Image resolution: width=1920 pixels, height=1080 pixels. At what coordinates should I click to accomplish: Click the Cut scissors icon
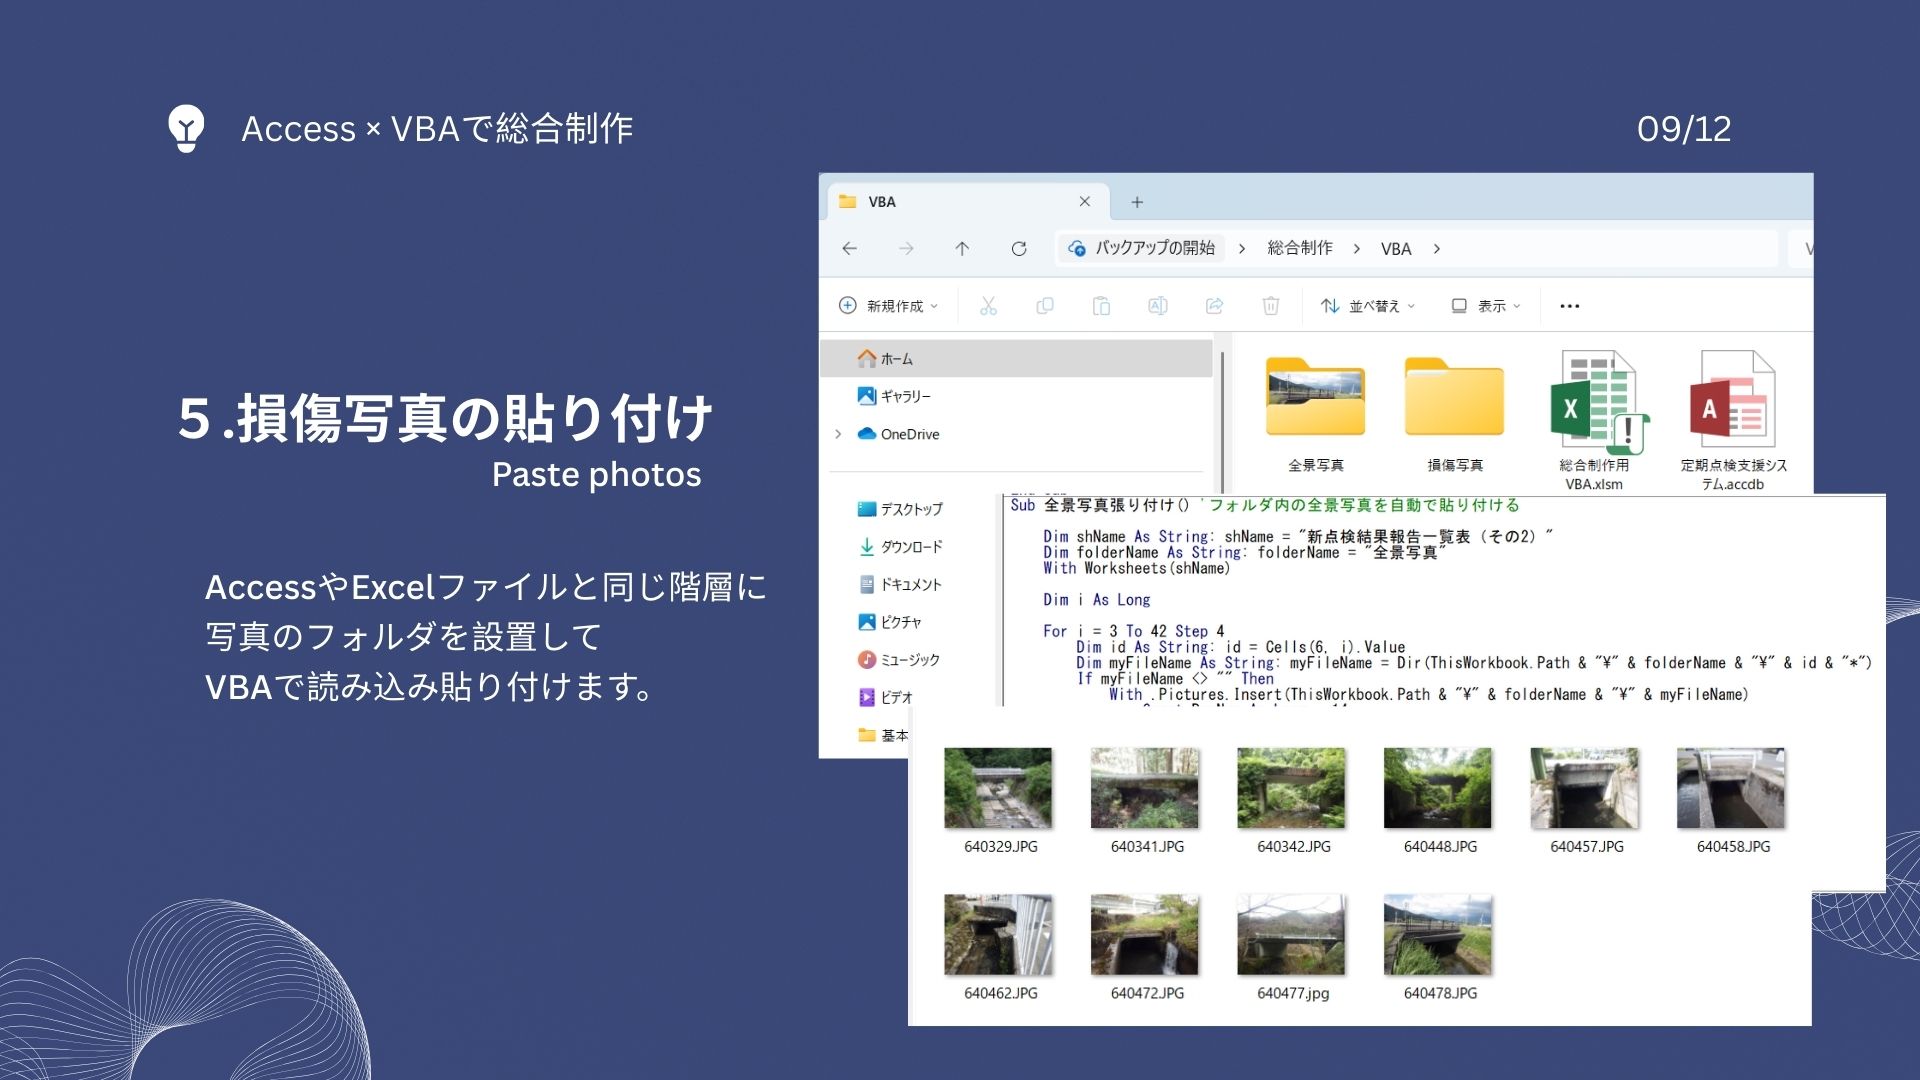coord(988,306)
